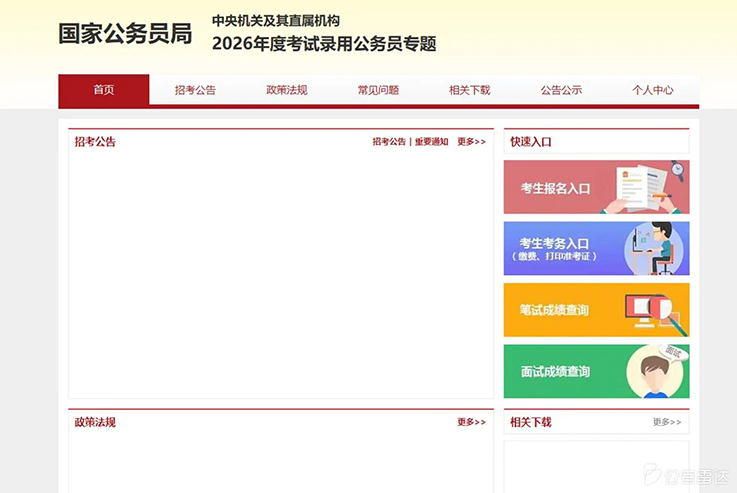Click the 首页 navigation tab
The height and width of the screenshot is (493, 737).
[x=104, y=90]
